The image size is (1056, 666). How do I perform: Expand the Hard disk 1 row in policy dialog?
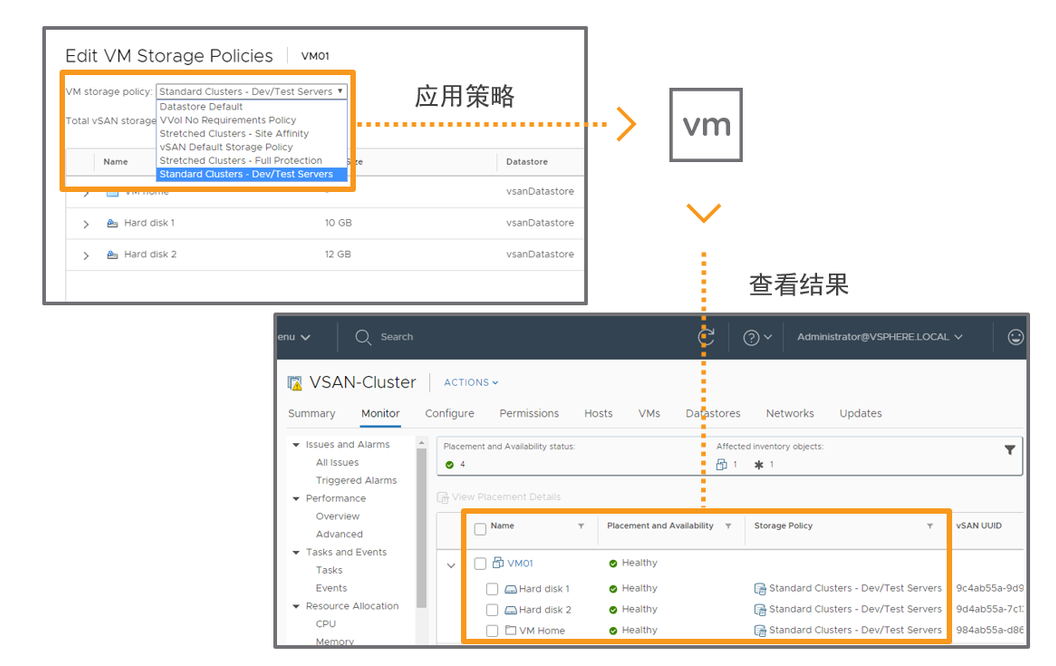pos(86,224)
